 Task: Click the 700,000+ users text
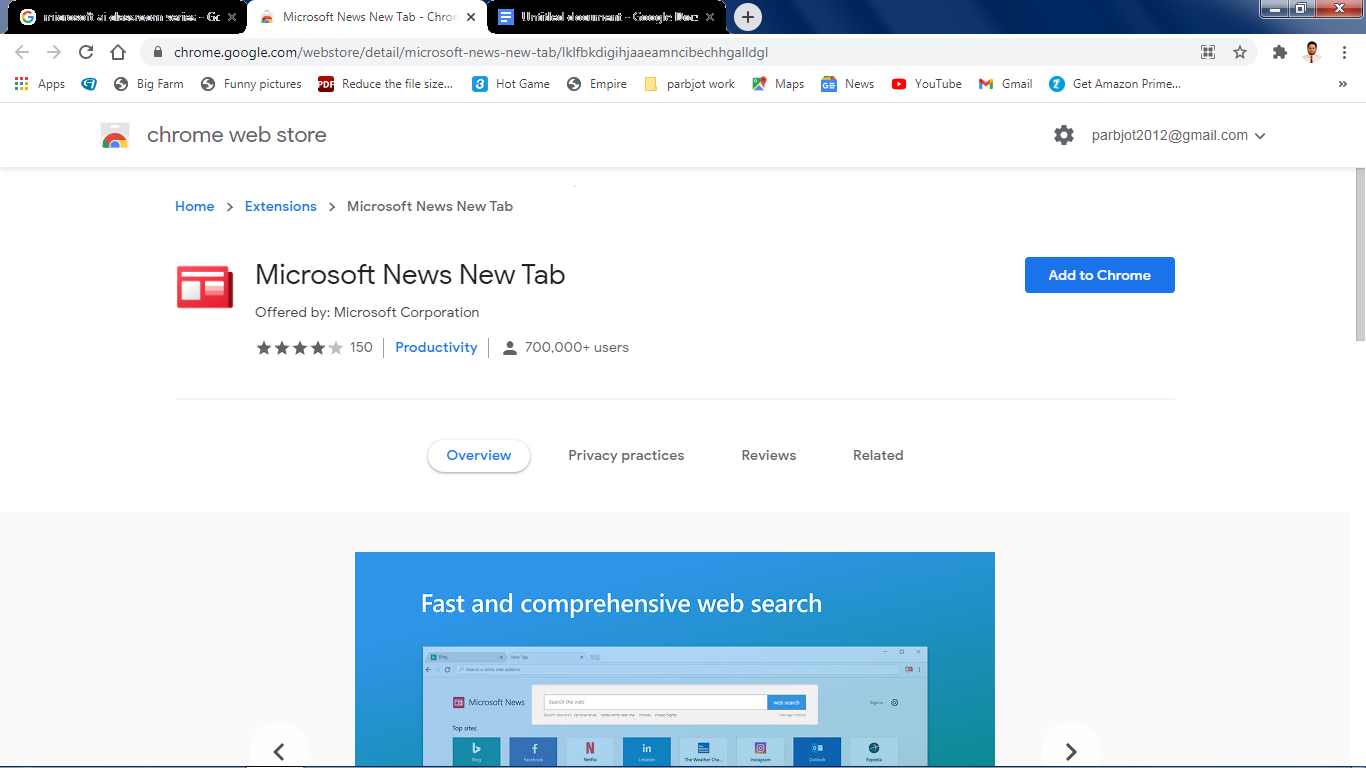[x=577, y=348]
